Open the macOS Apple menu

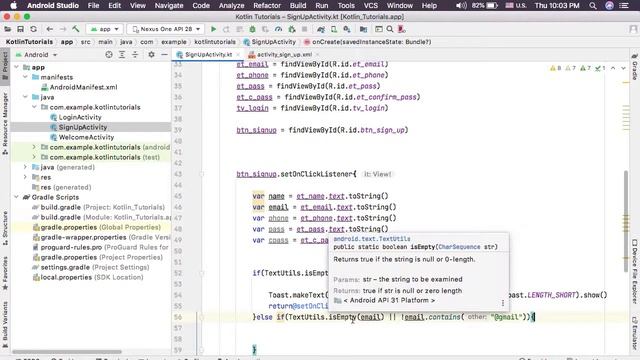tap(13, 6)
